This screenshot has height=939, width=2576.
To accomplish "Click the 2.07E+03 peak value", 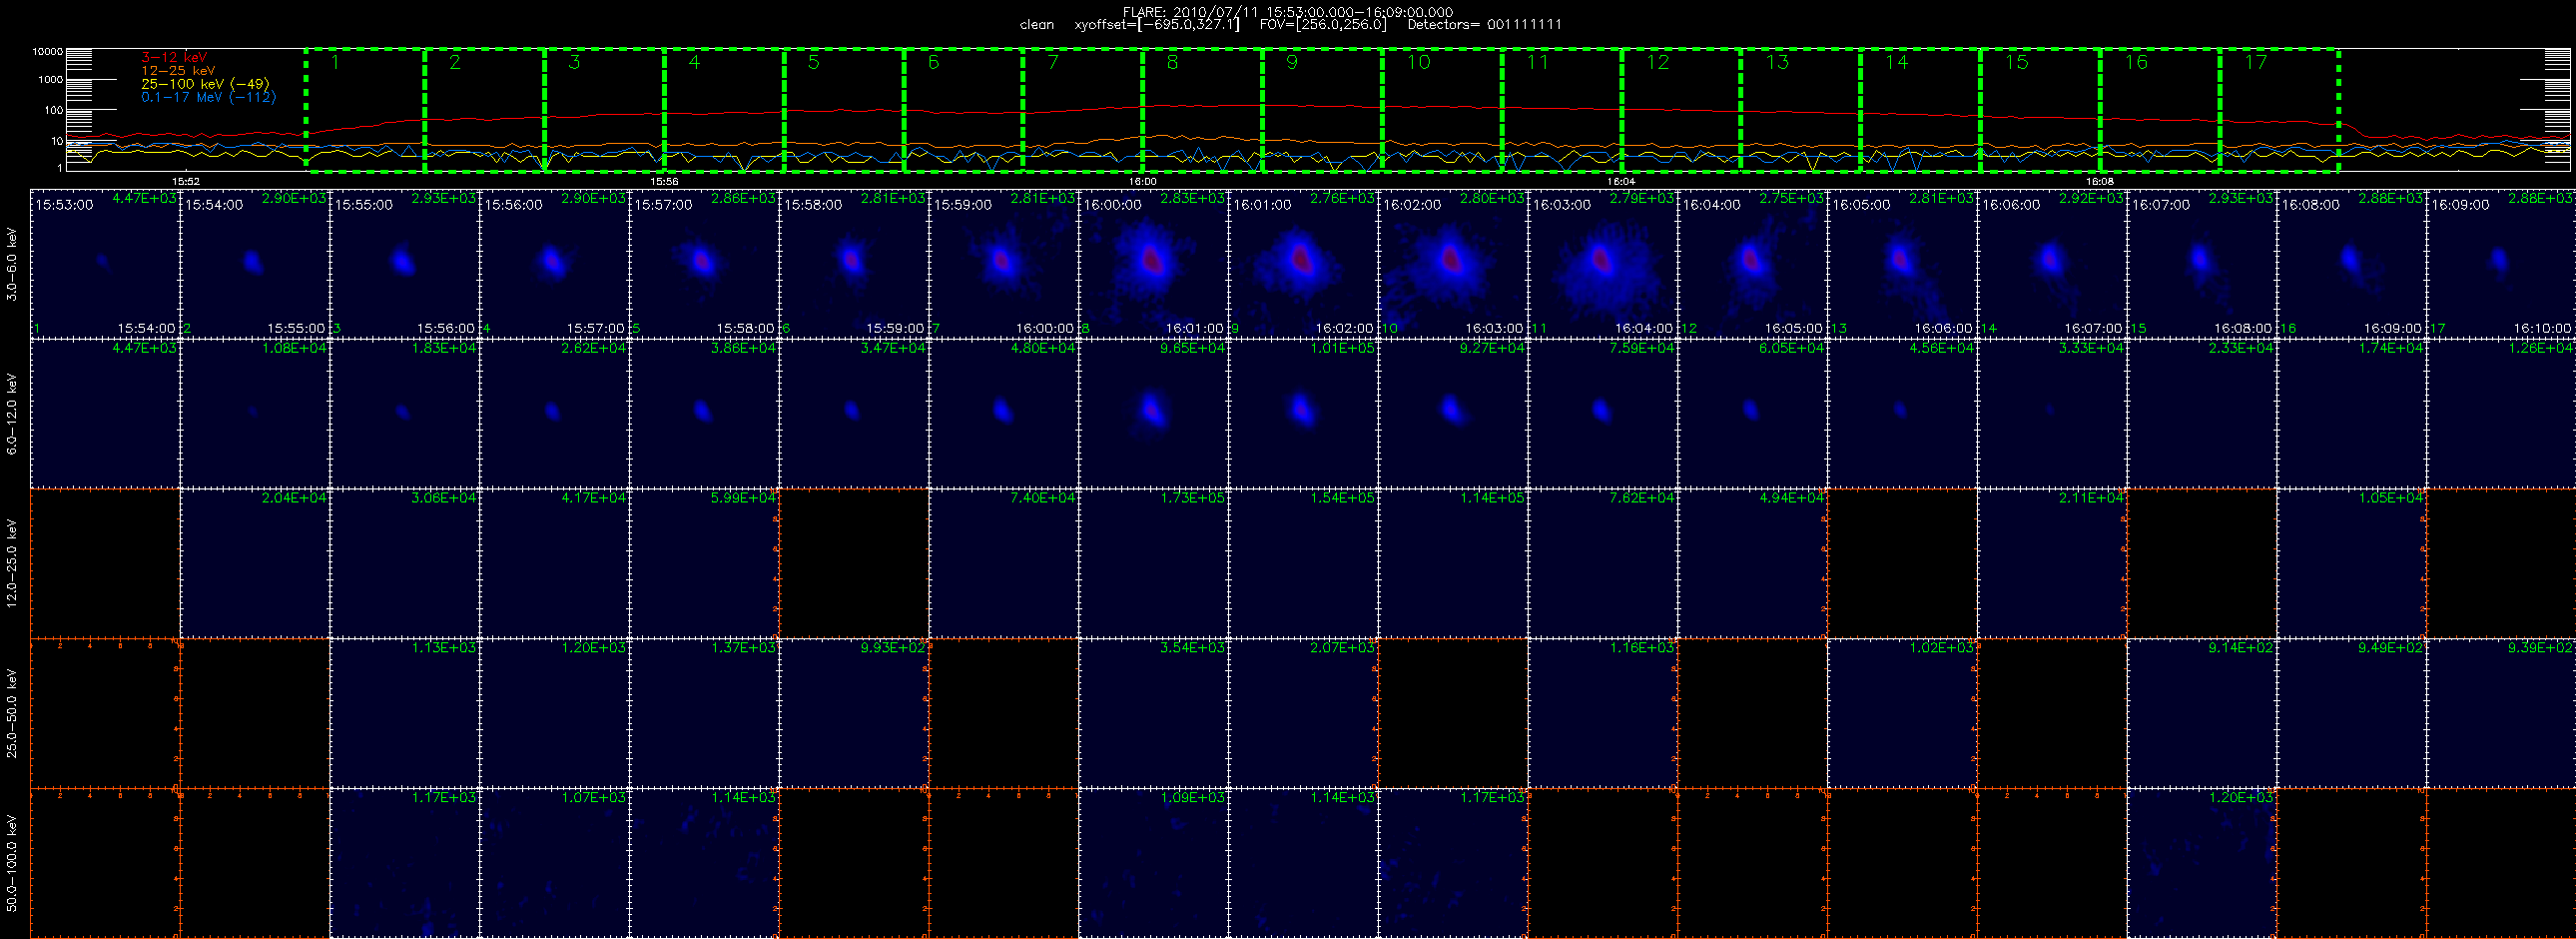I will click(1343, 648).
